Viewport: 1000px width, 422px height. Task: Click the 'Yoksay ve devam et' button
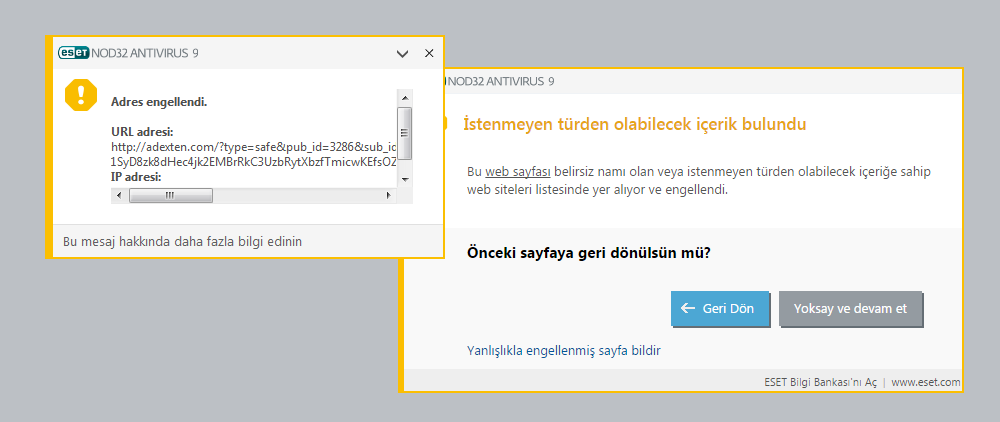pos(850,309)
